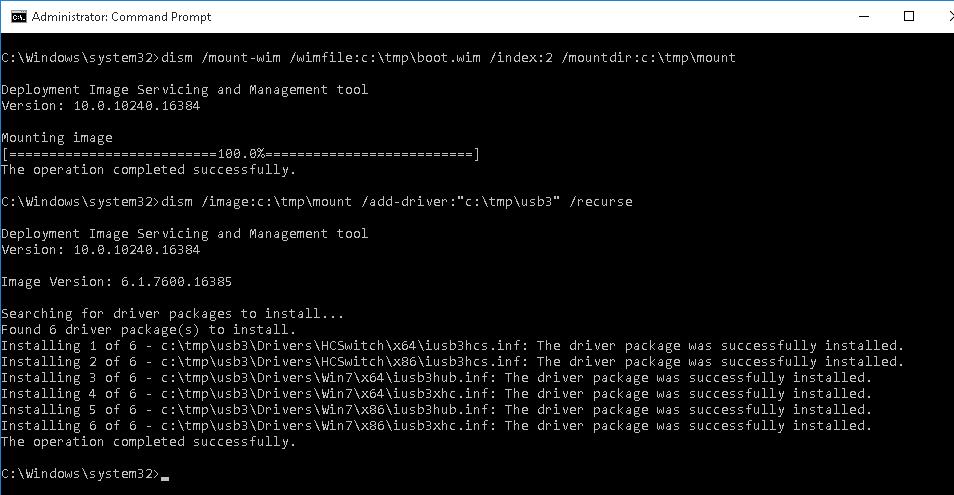Click the 'Mounting image' text line
This screenshot has height=495, width=954.
tap(57, 138)
